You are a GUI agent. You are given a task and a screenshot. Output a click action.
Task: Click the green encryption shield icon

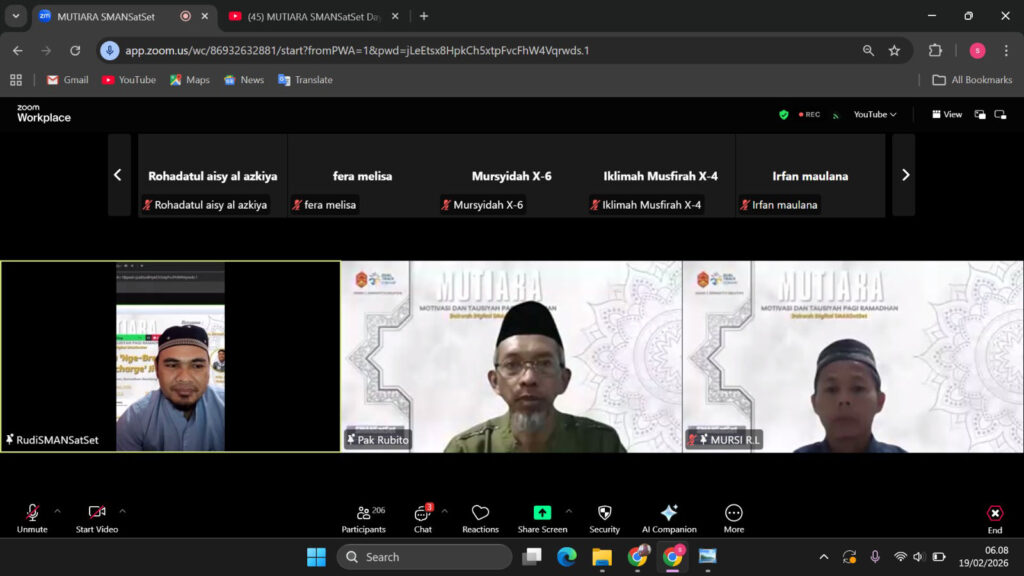point(784,114)
